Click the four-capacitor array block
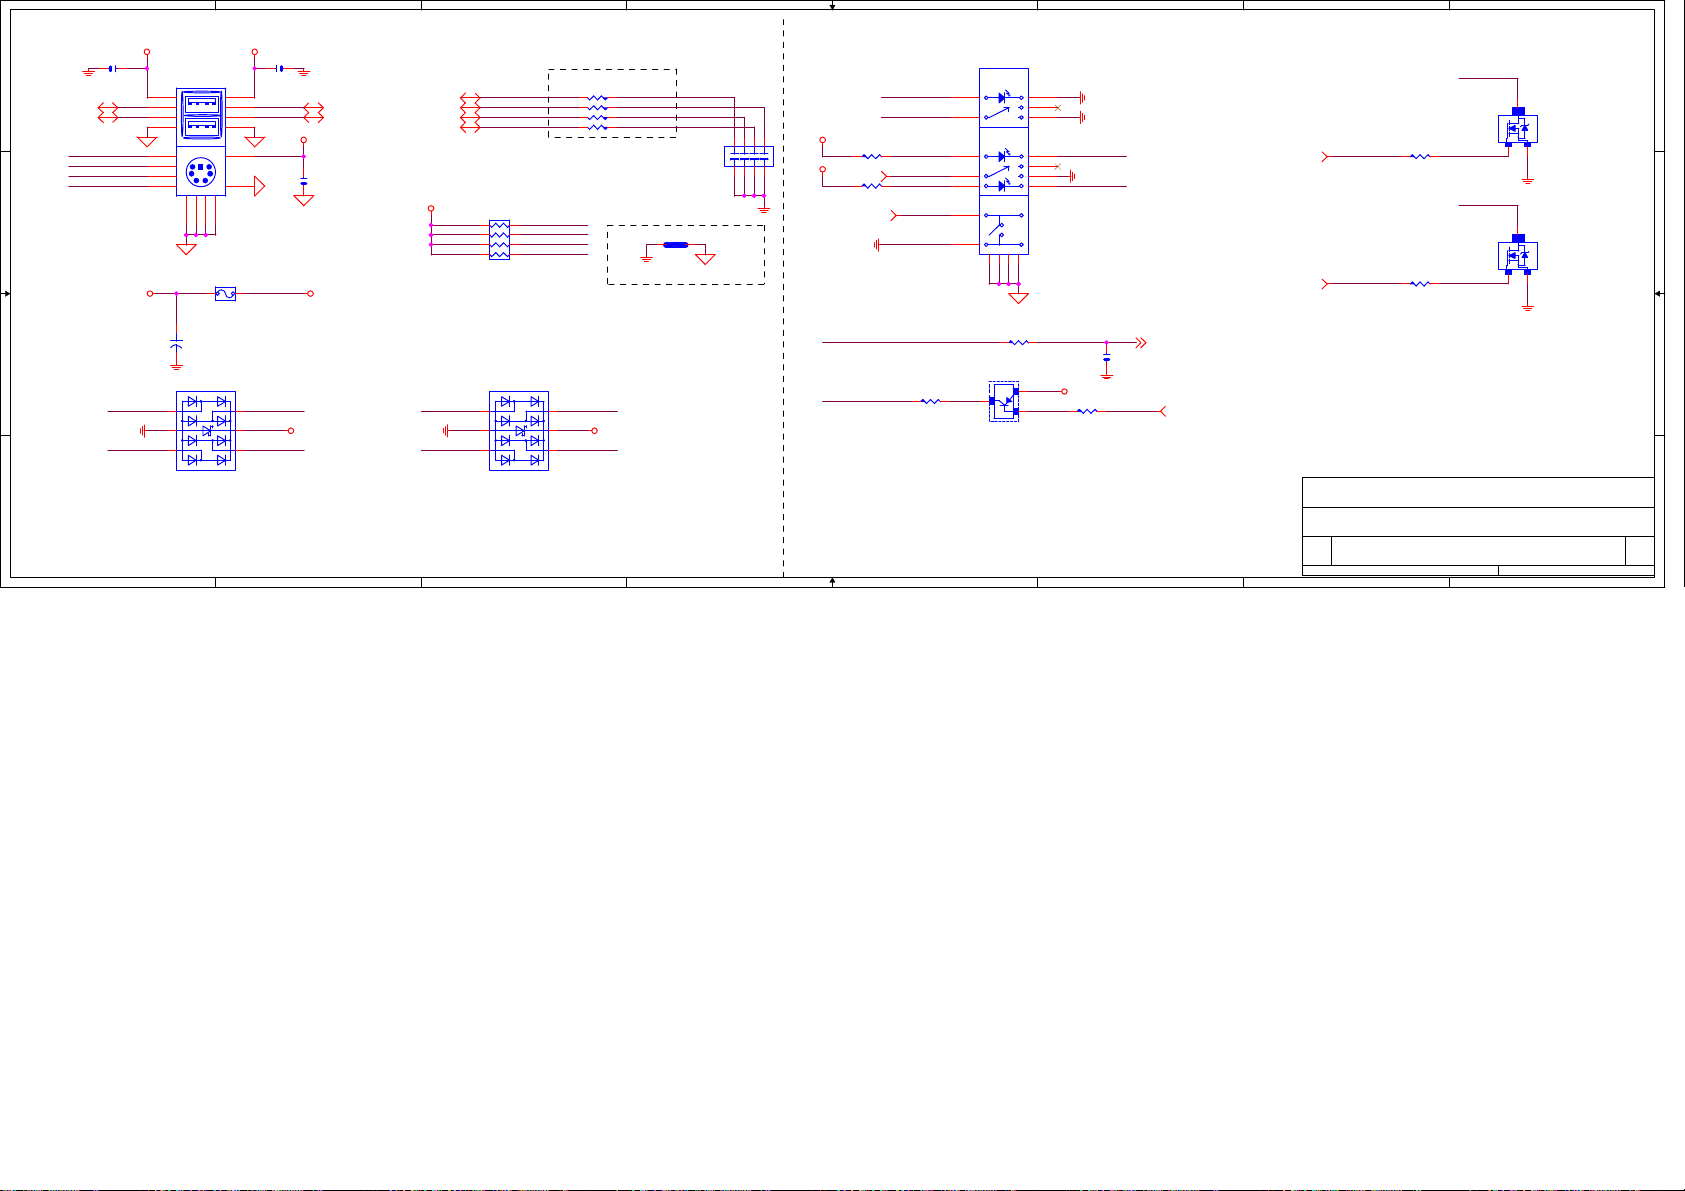The image size is (1685, 1191). 749,157
